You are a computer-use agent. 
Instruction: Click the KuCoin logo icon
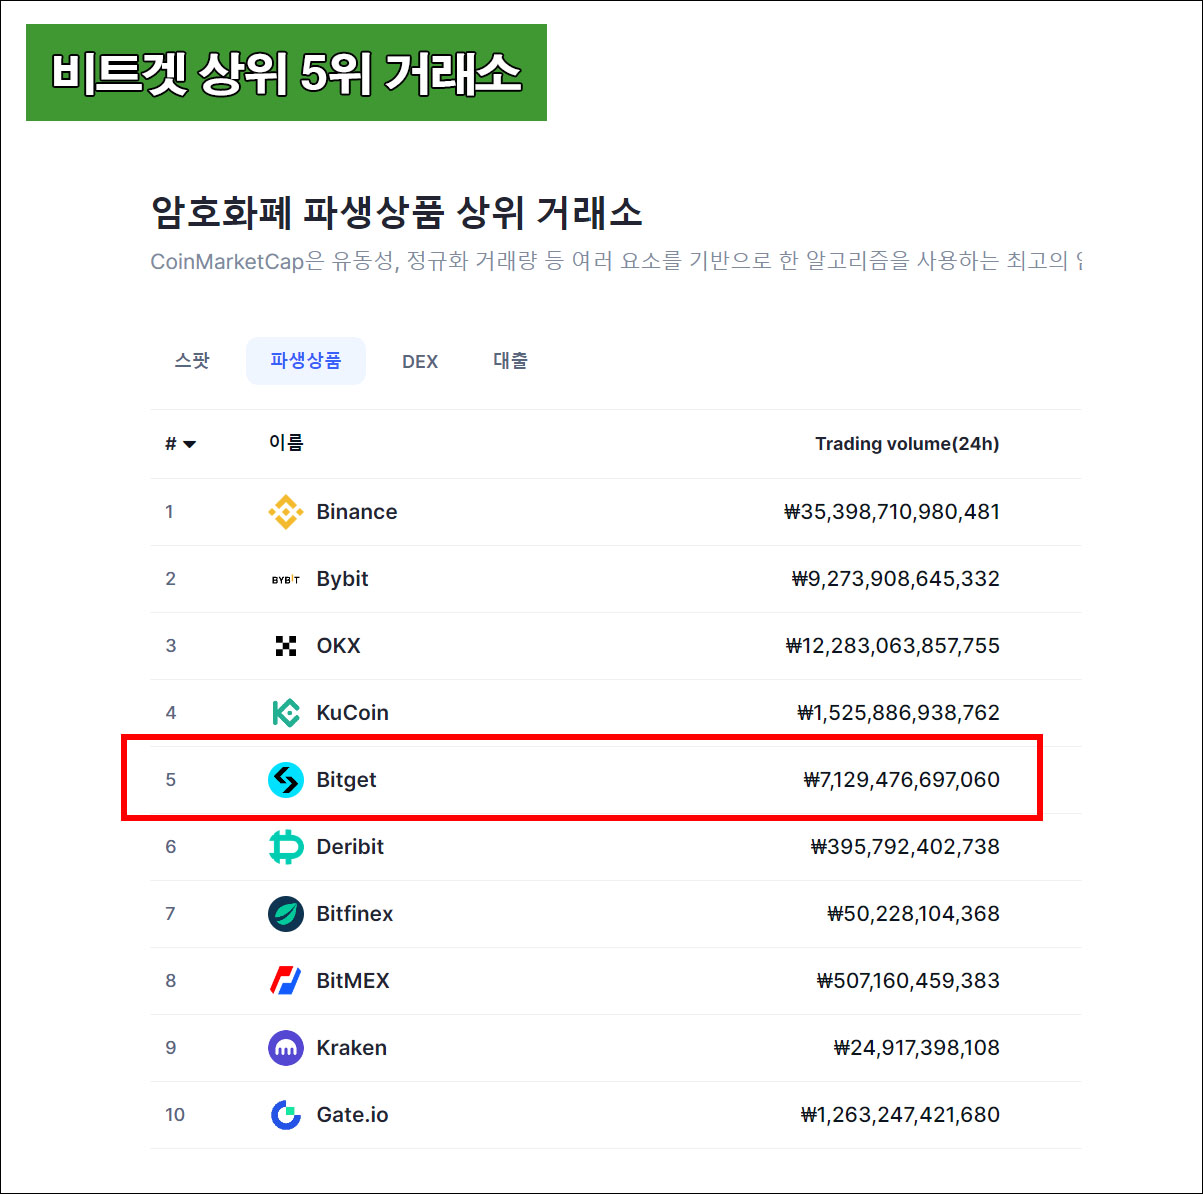click(286, 713)
